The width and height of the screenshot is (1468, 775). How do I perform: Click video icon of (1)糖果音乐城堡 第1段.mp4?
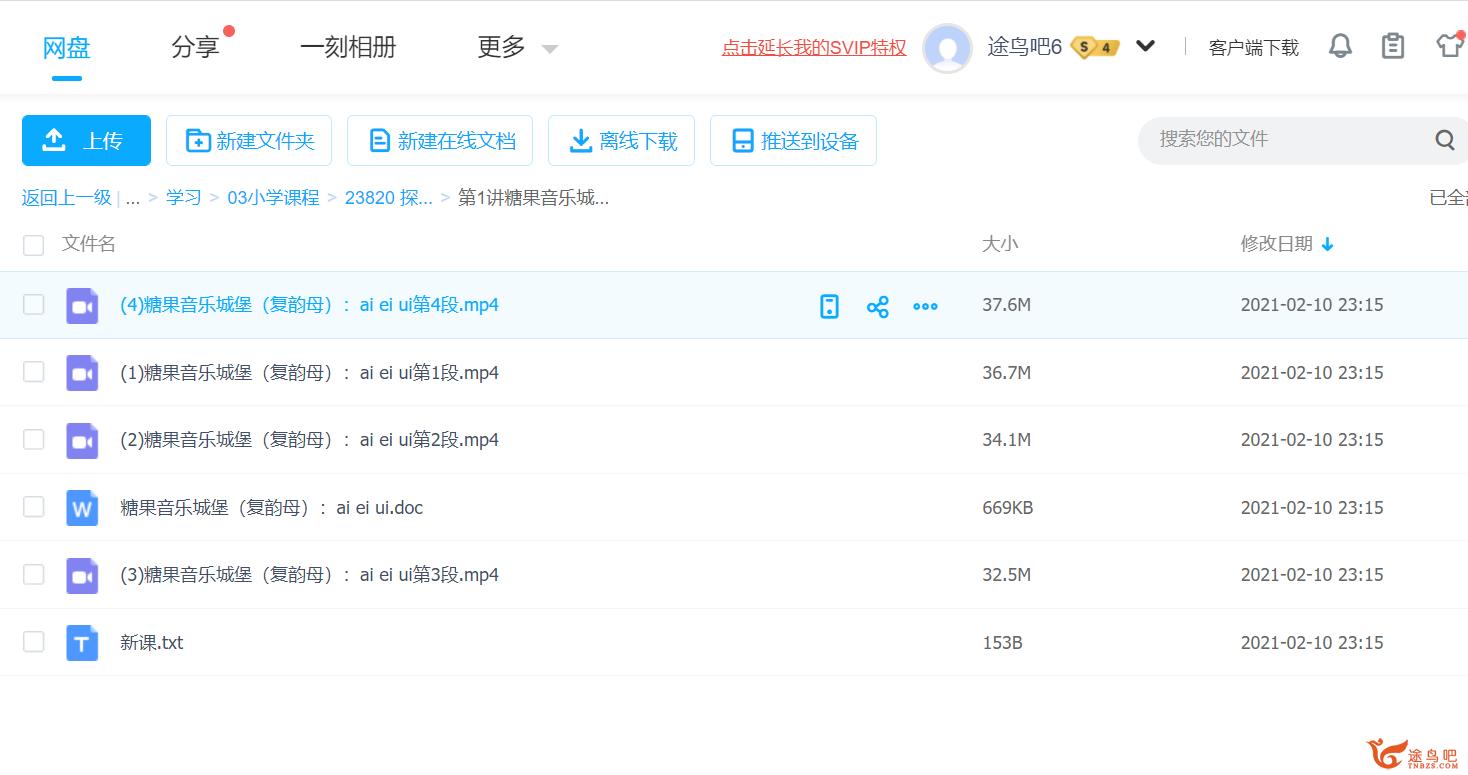[x=82, y=373]
